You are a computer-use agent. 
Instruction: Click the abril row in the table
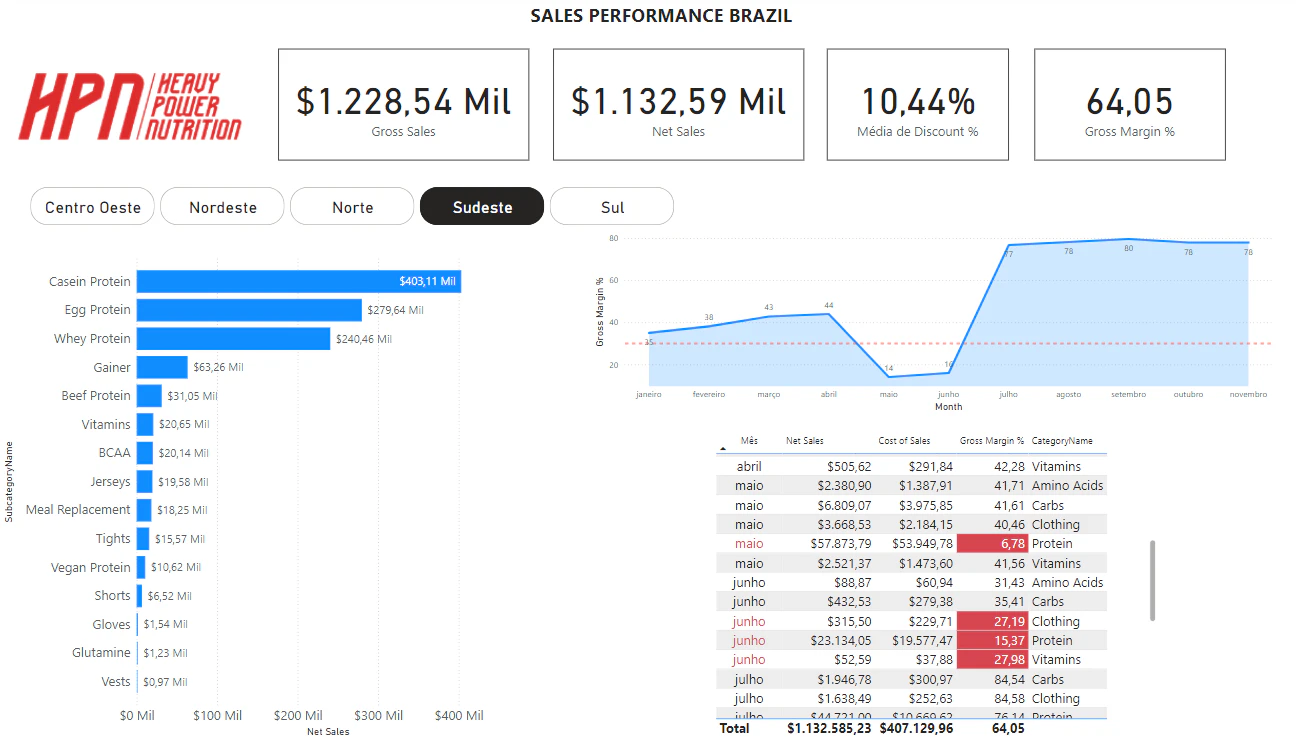tap(912, 467)
